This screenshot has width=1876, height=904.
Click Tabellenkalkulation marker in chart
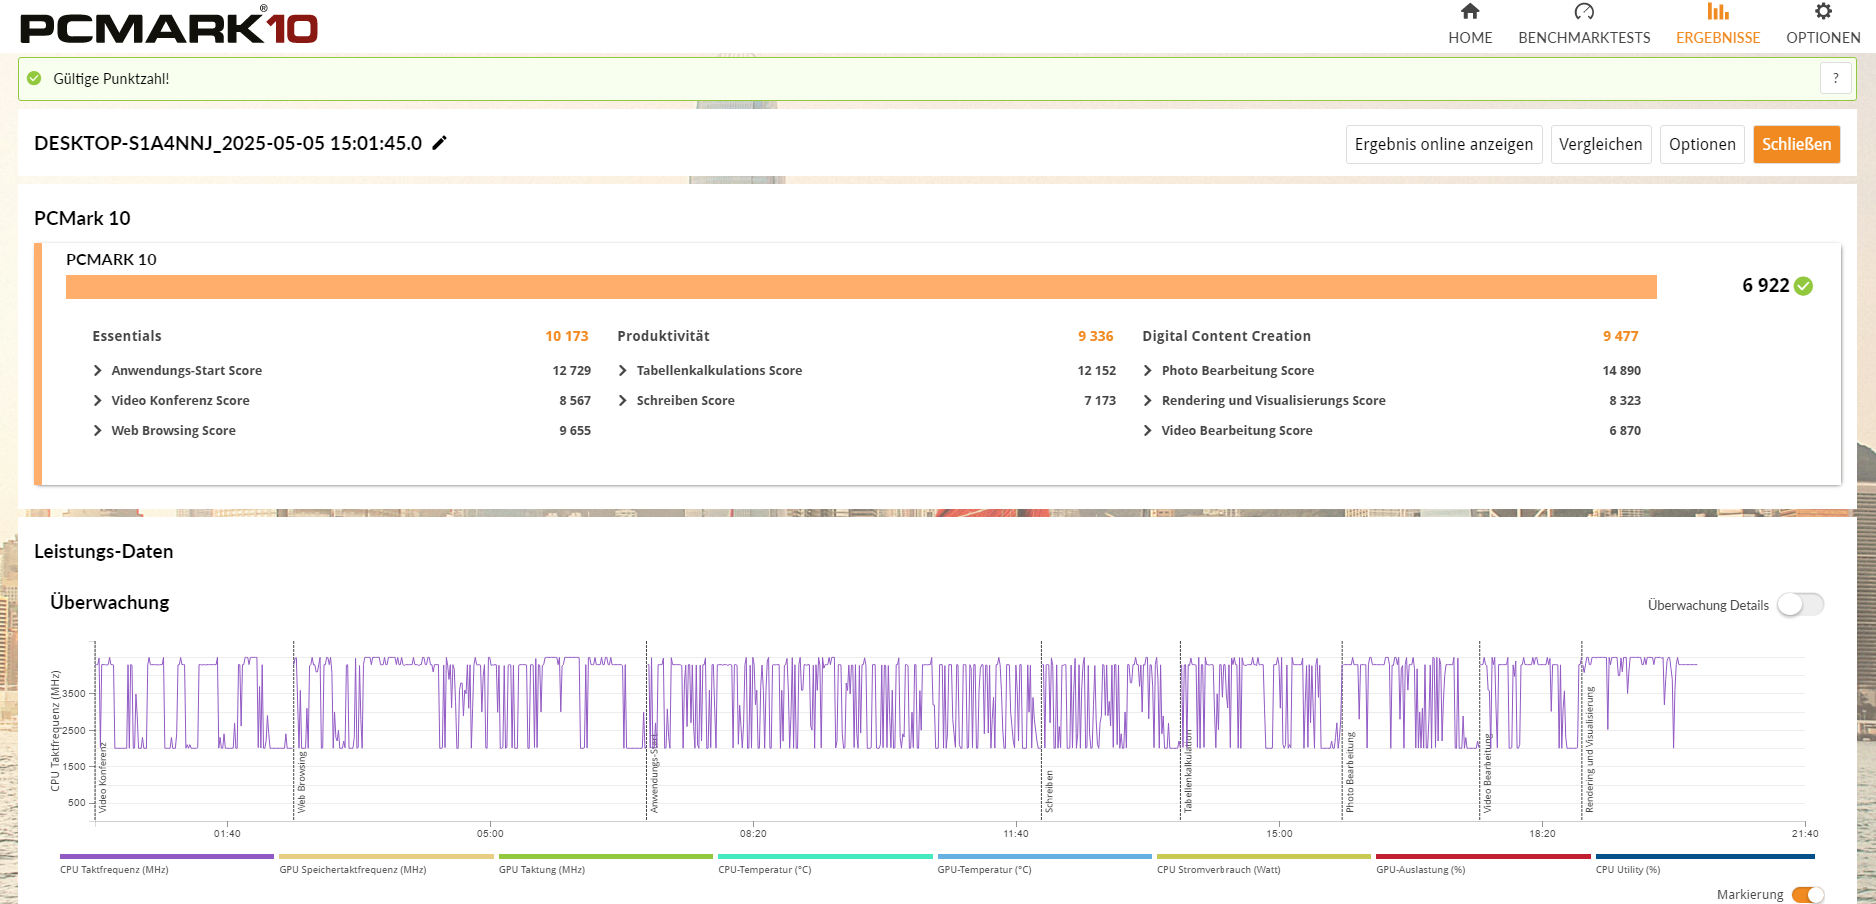coord(1188,770)
